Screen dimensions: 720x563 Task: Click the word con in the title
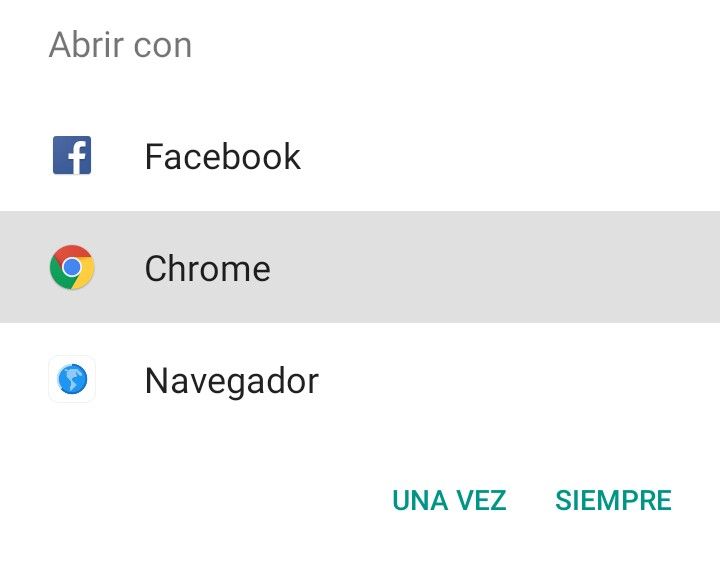[x=163, y=47]
